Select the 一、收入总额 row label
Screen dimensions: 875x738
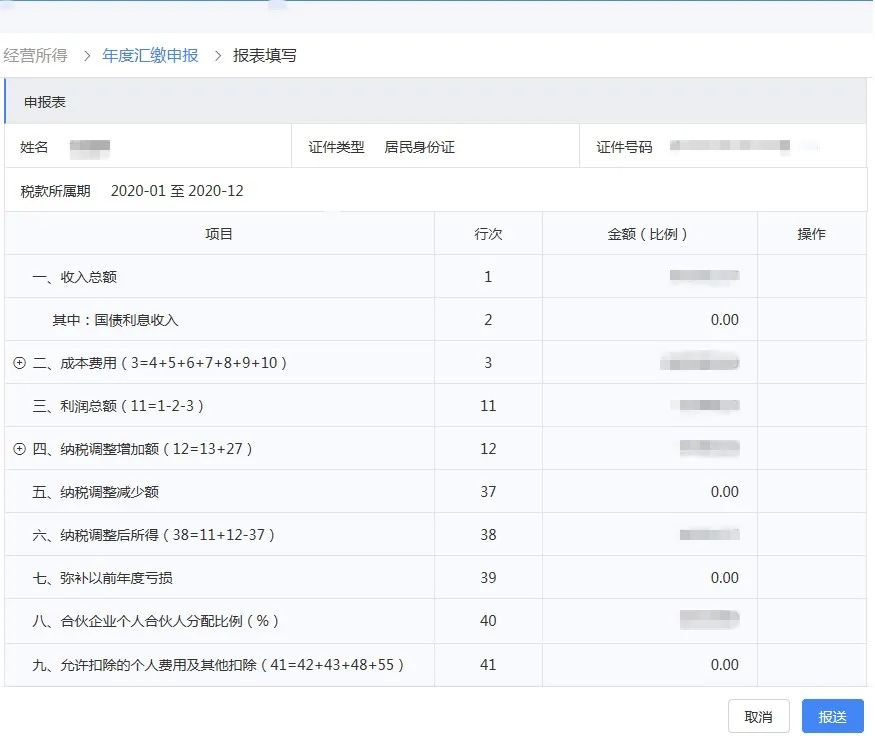pos(75,277)
